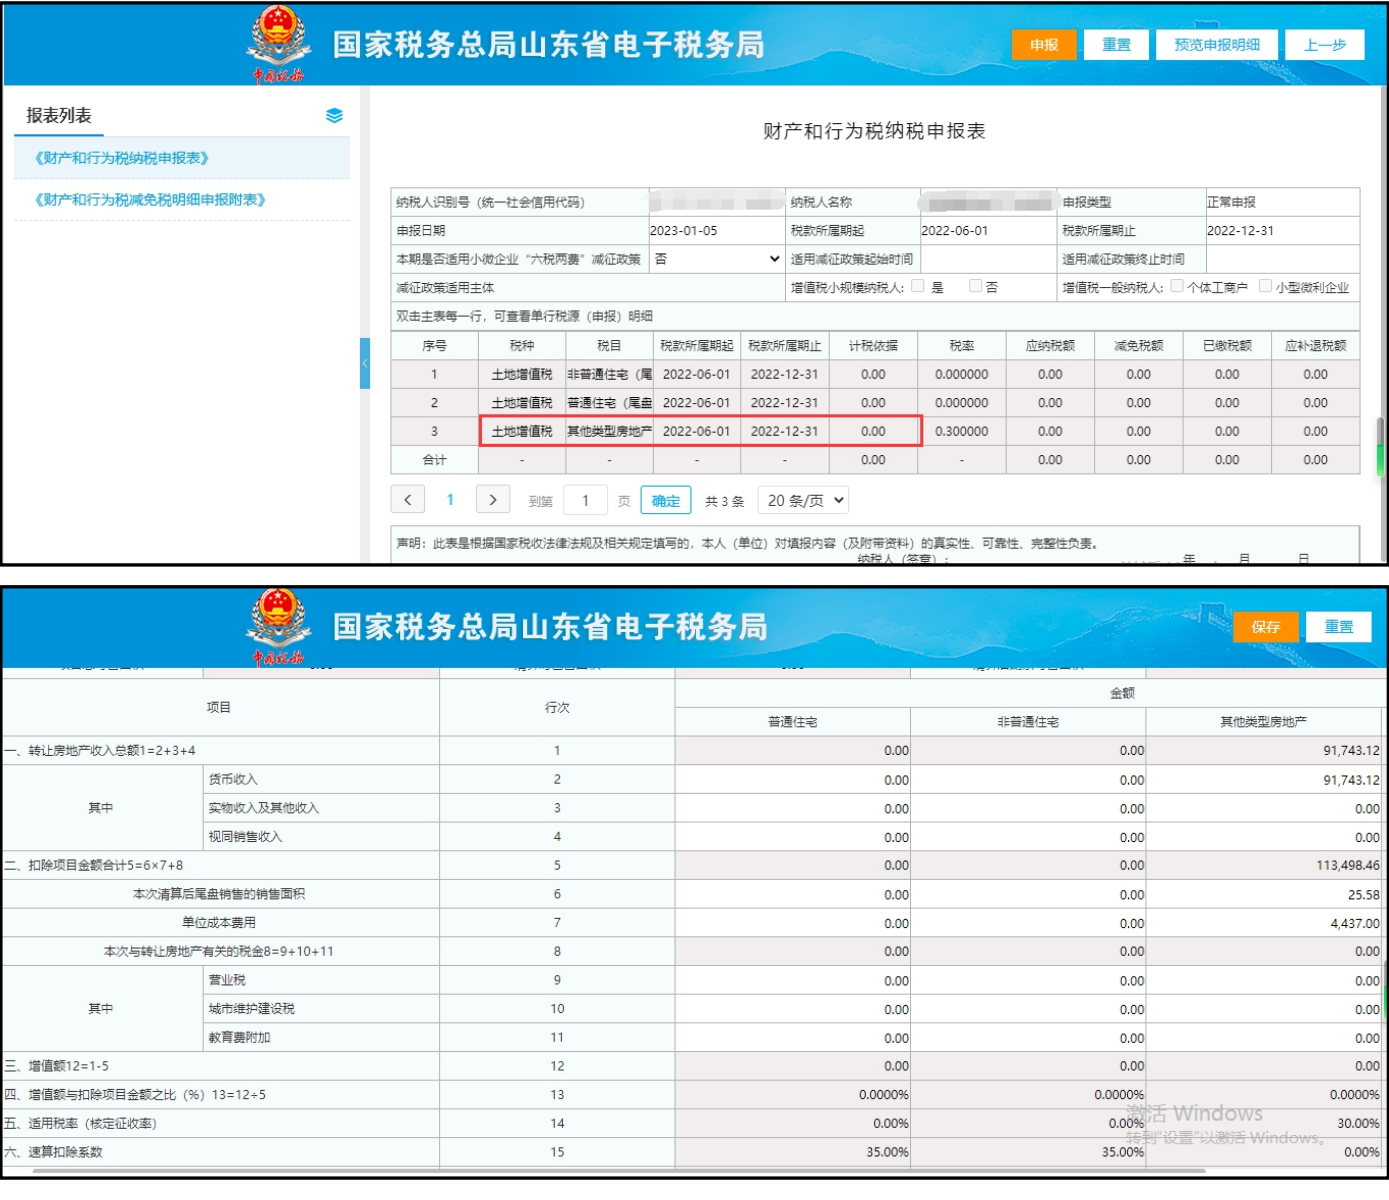
Task: Click the tax bureau emblem in top header
Action: click(x=277, y=42)
